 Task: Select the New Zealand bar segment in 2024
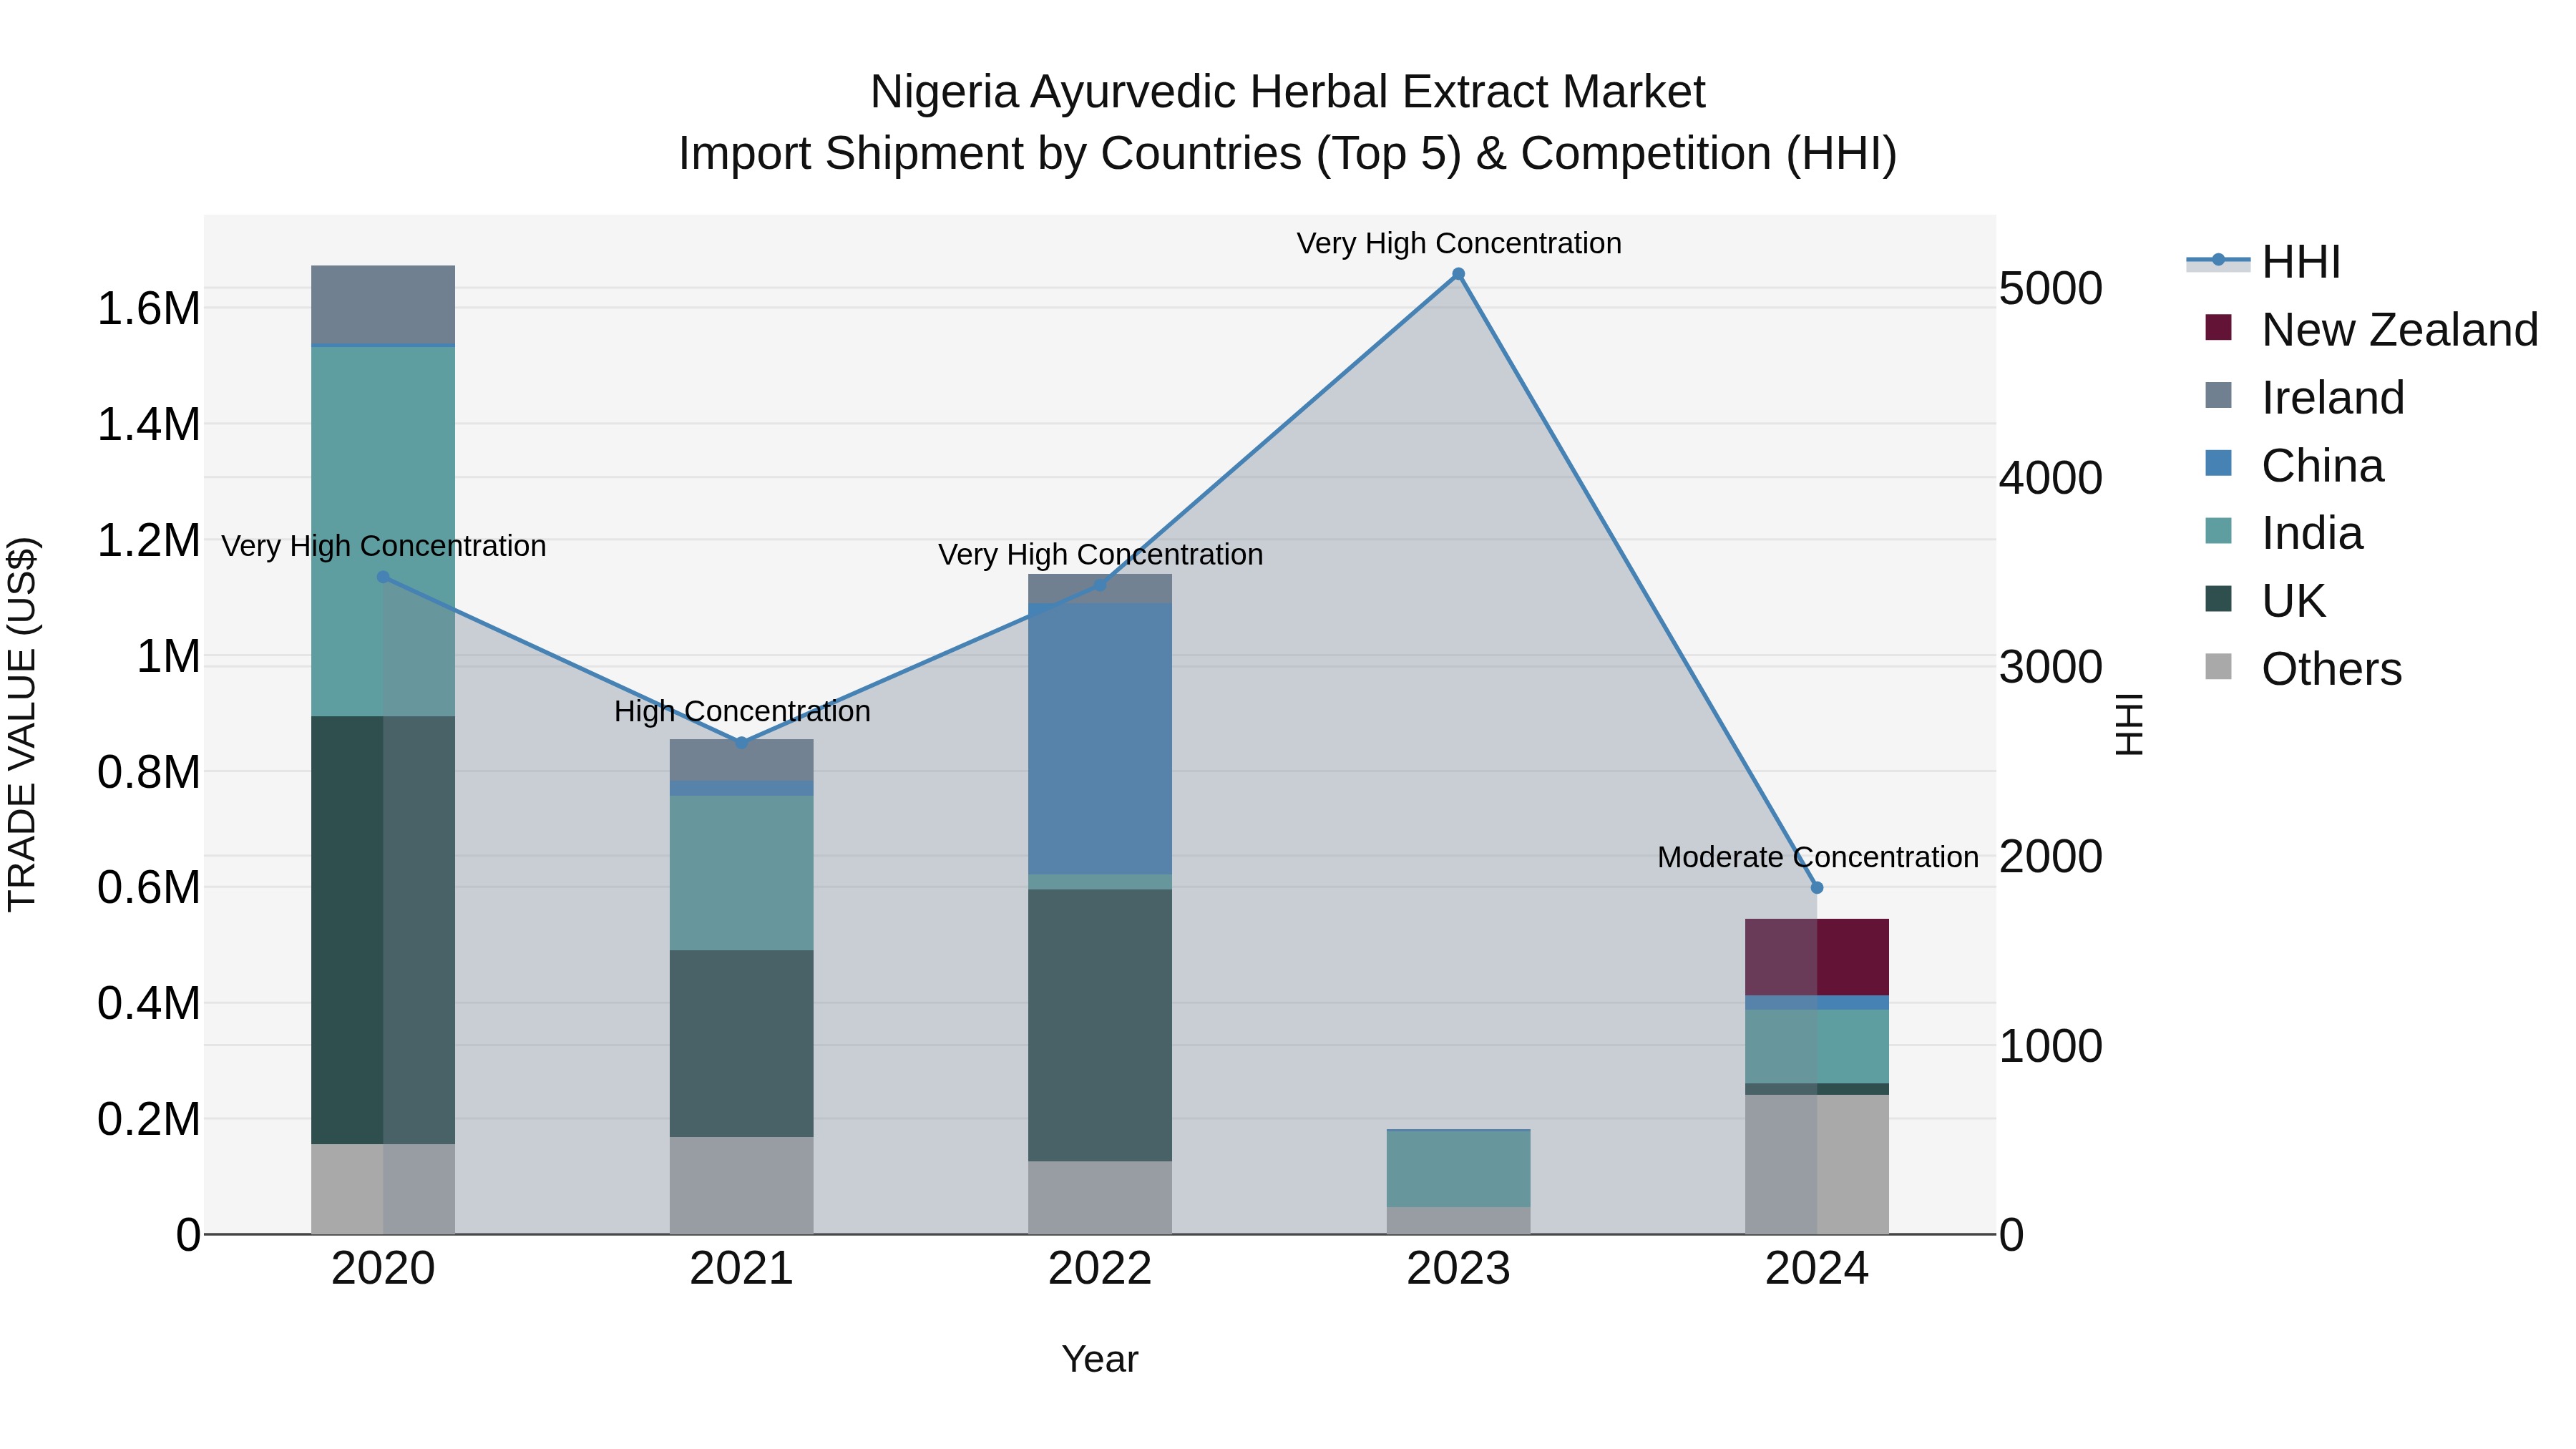tap(1817, 957)
